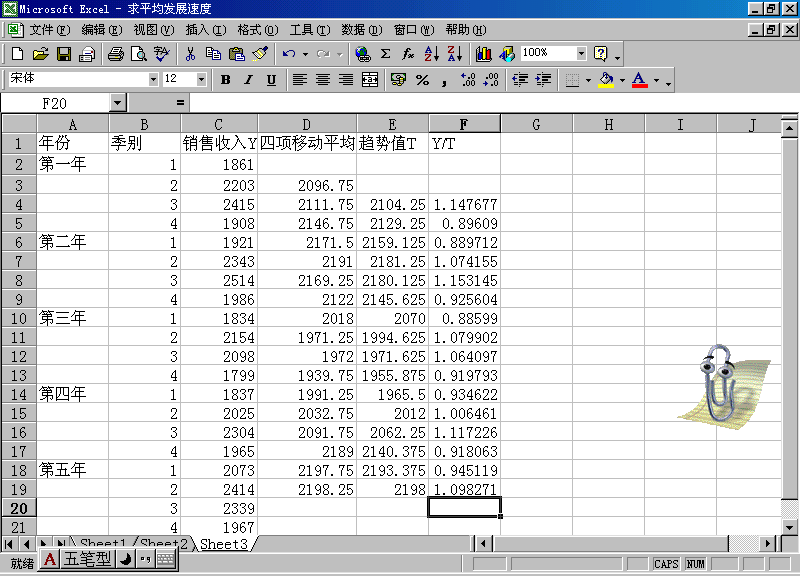The image size is (800, 576).
Task: Select row 10 header
Action: 18,318
